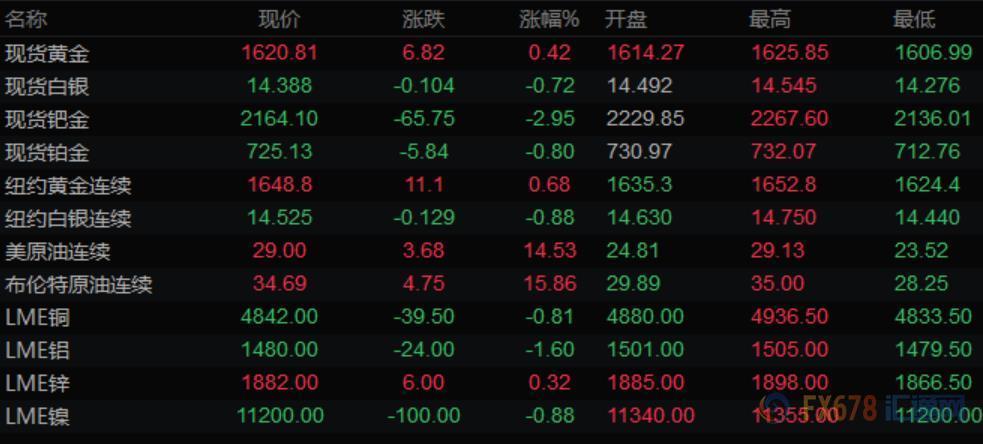Viewport: 983px width, 444px height.
Task: Select the 现货白银 instrument name
Action: tap(47, 86)
